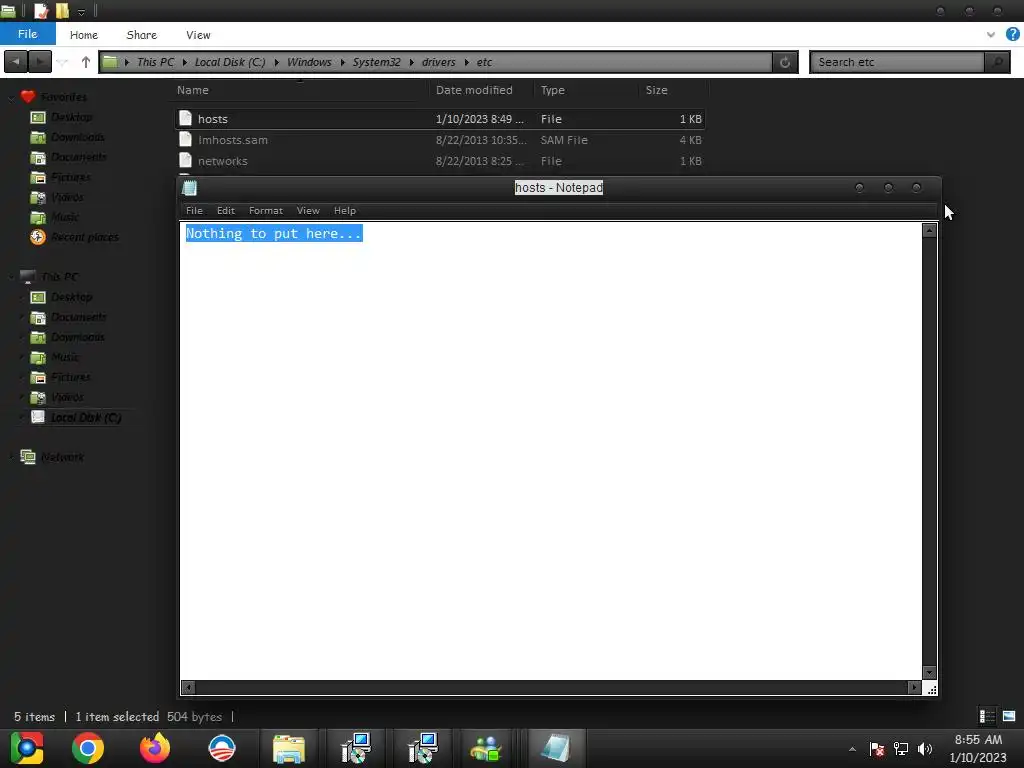Screen dimensions: 1024x768
Task: Open Videos under Favorites
Action: [x=67, y=197]
